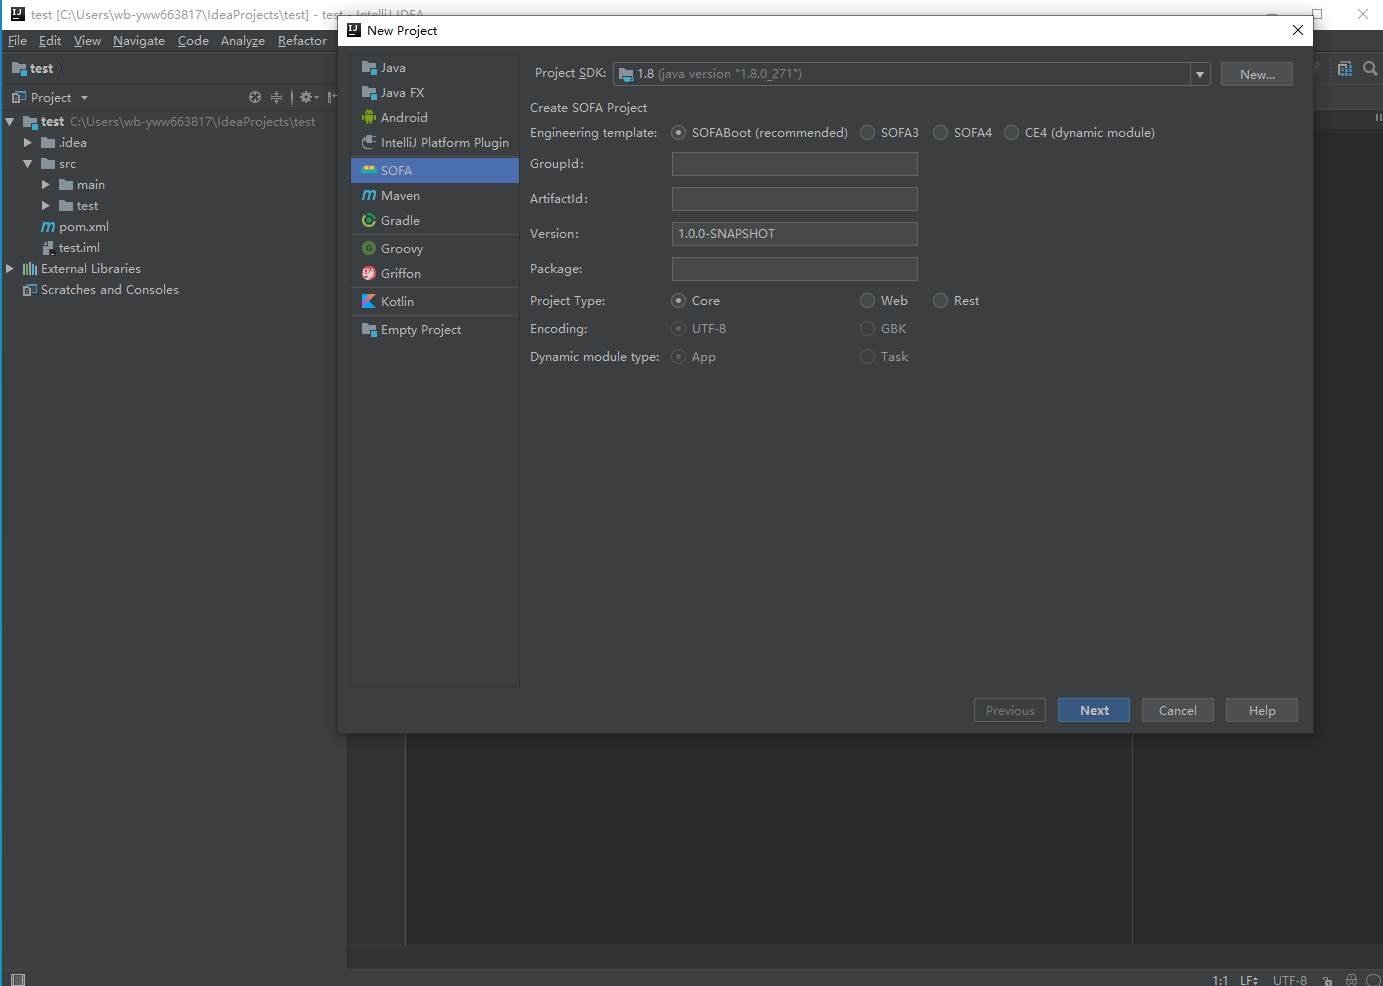Click Version field with 1.0.0-SNAPSHOT
The height and width of the screenshot is (986, 1383).
point(795,234)
